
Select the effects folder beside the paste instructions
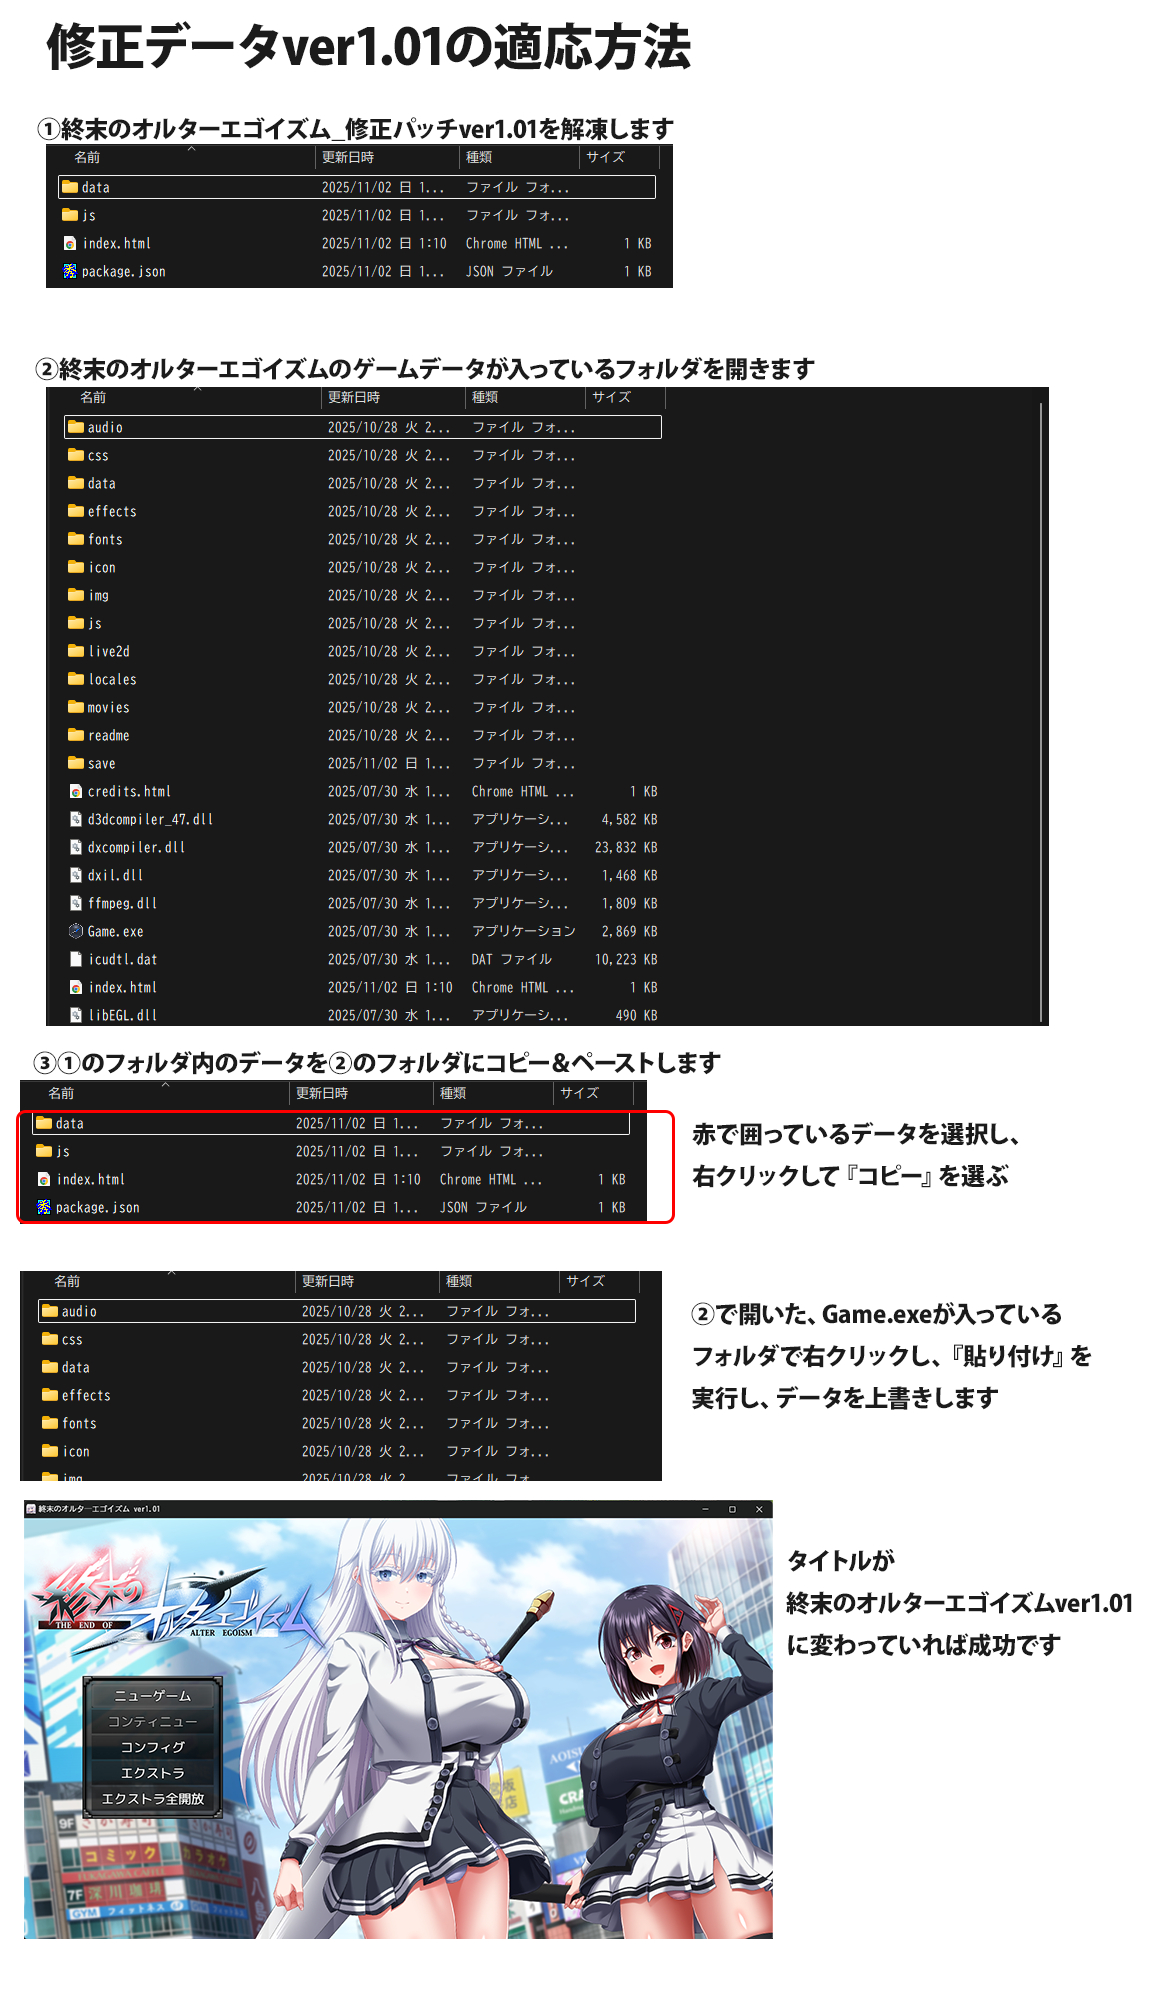tap(337, 1395)
